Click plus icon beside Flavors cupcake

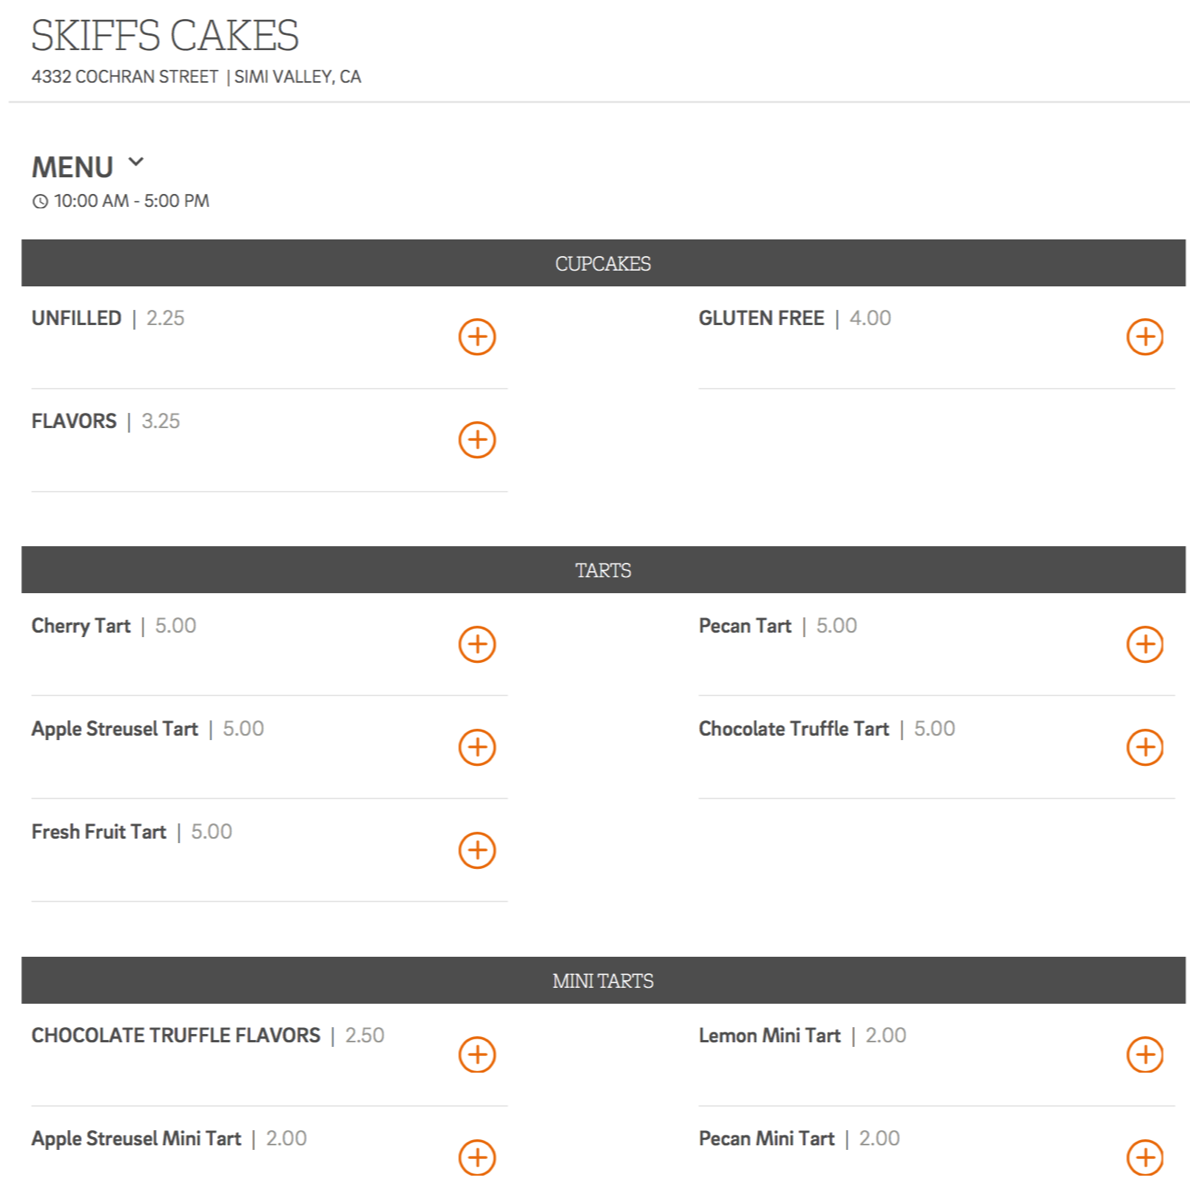coord(477,440)
